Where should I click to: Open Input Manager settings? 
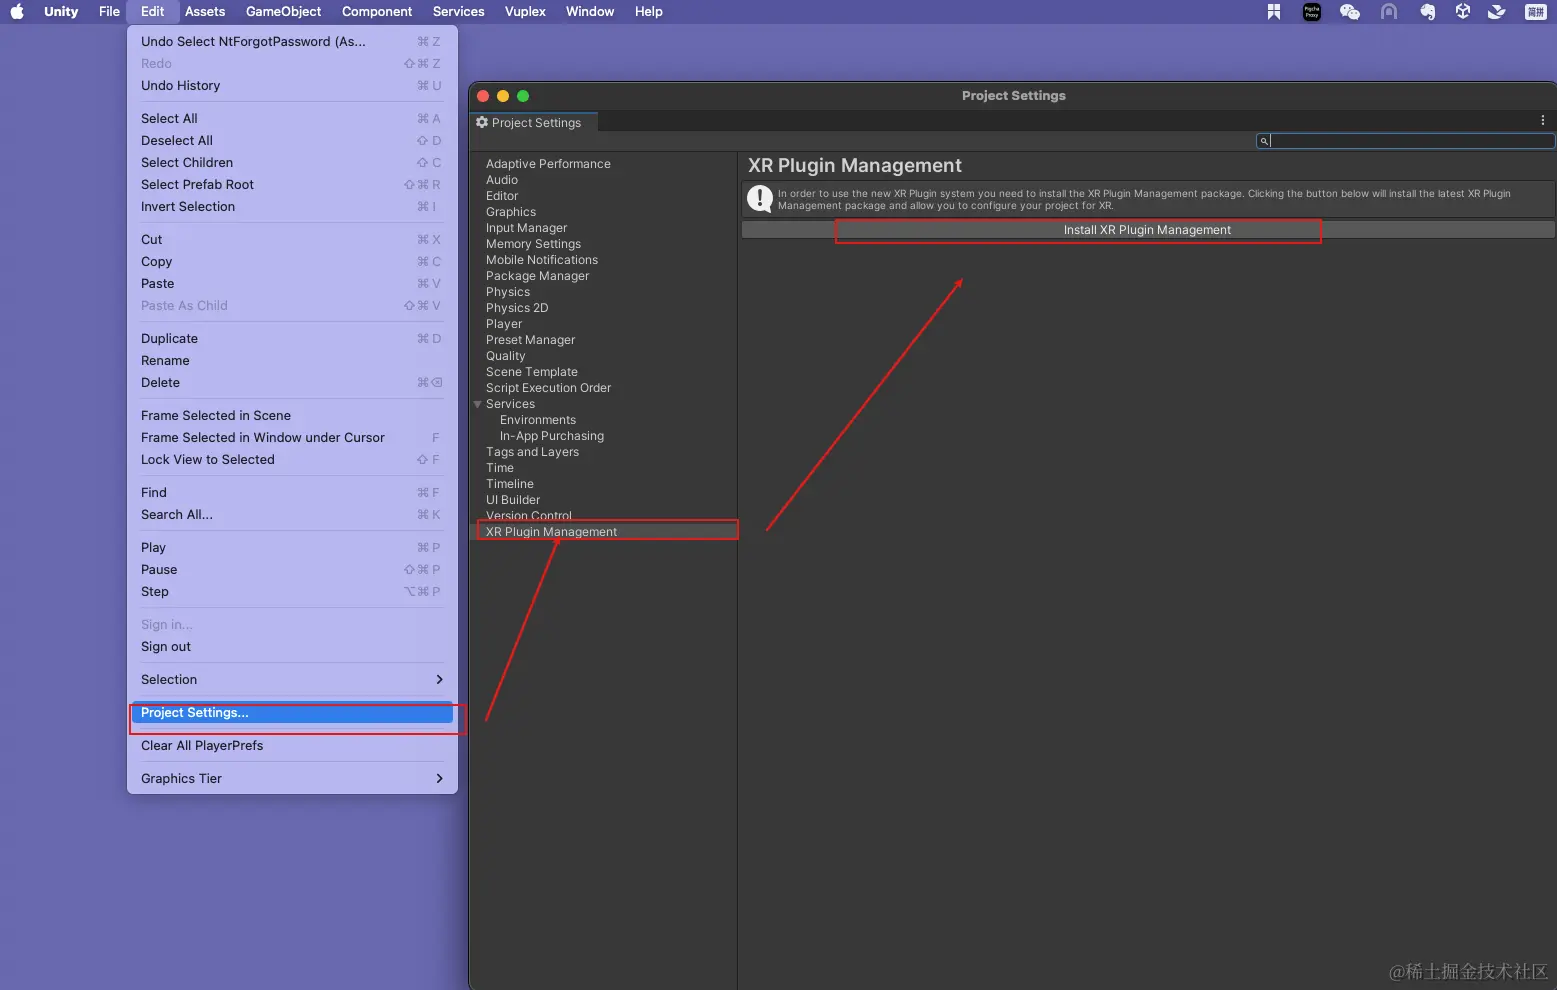pyautogui.click(x=526, y=228)
